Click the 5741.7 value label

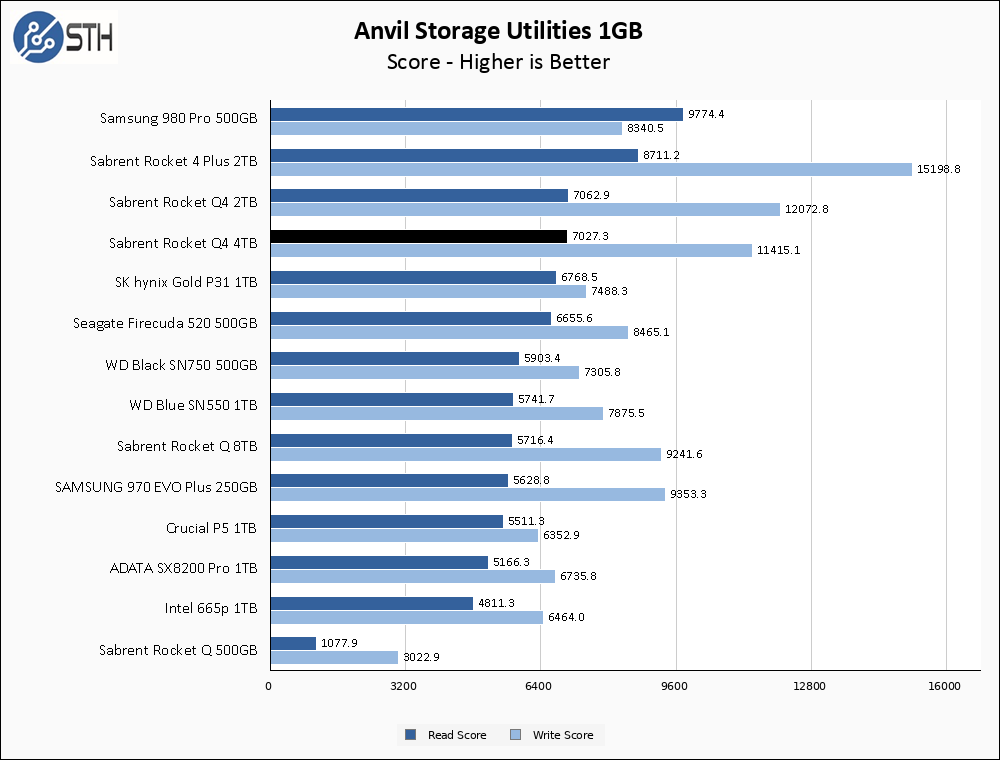pos(536,399)
